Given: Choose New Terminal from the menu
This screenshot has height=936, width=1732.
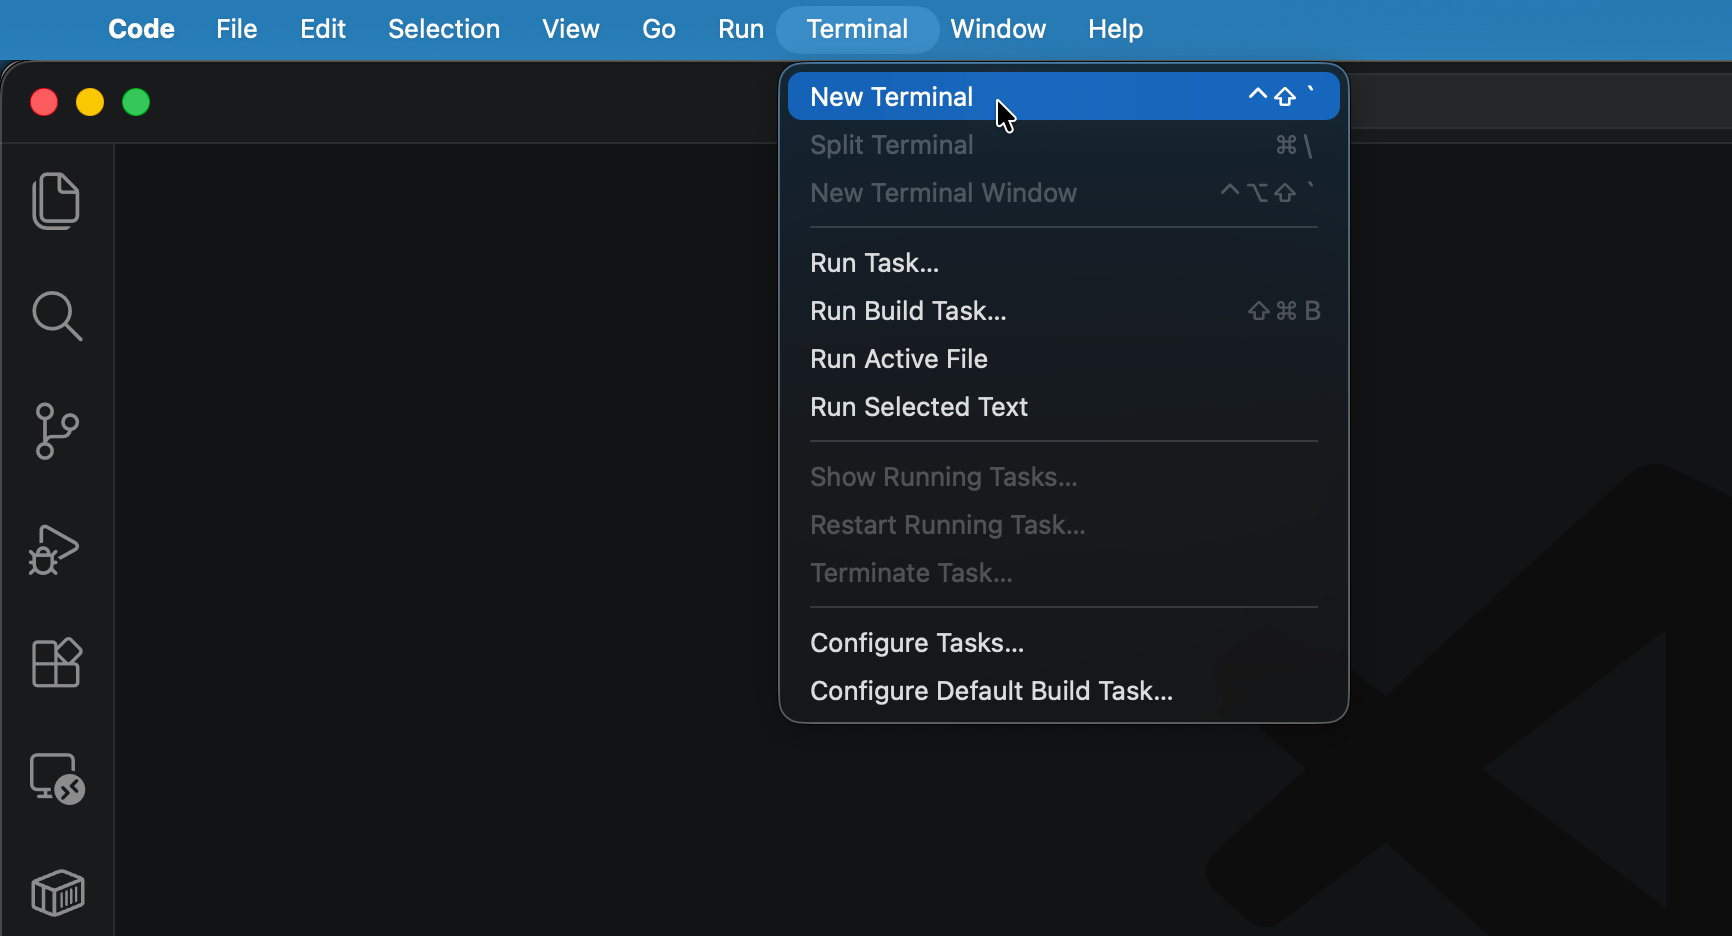Looking at the screenshot, I should (x=1064, y=97).
